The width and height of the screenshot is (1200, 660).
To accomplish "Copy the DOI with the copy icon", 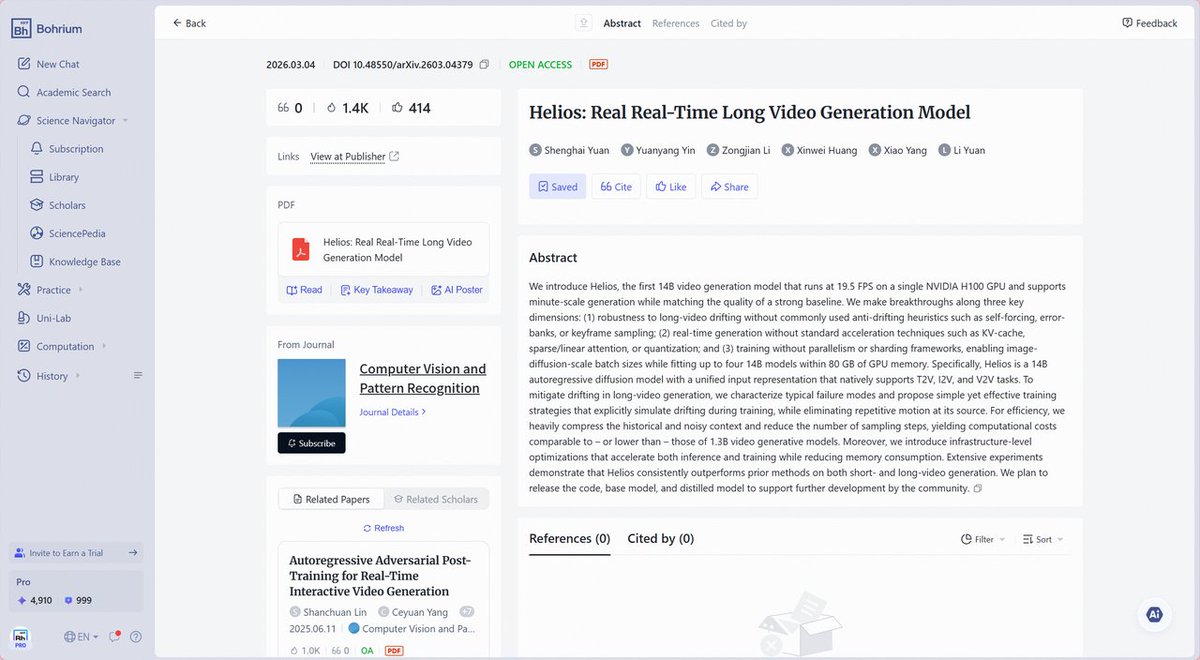I will pyautogui.click(x=484, y=65).
